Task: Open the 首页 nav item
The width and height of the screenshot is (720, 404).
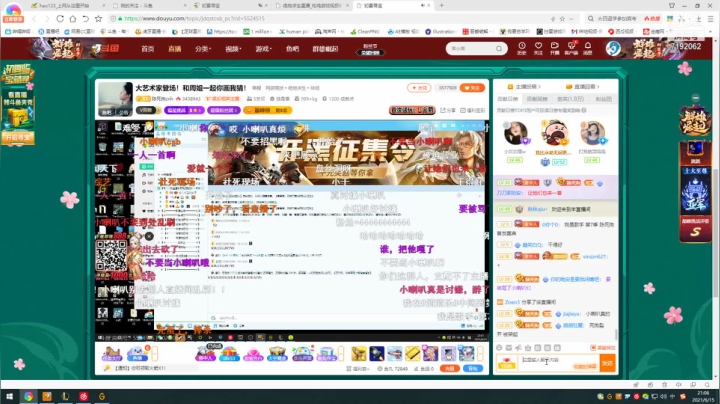Action: coord(147,49)
